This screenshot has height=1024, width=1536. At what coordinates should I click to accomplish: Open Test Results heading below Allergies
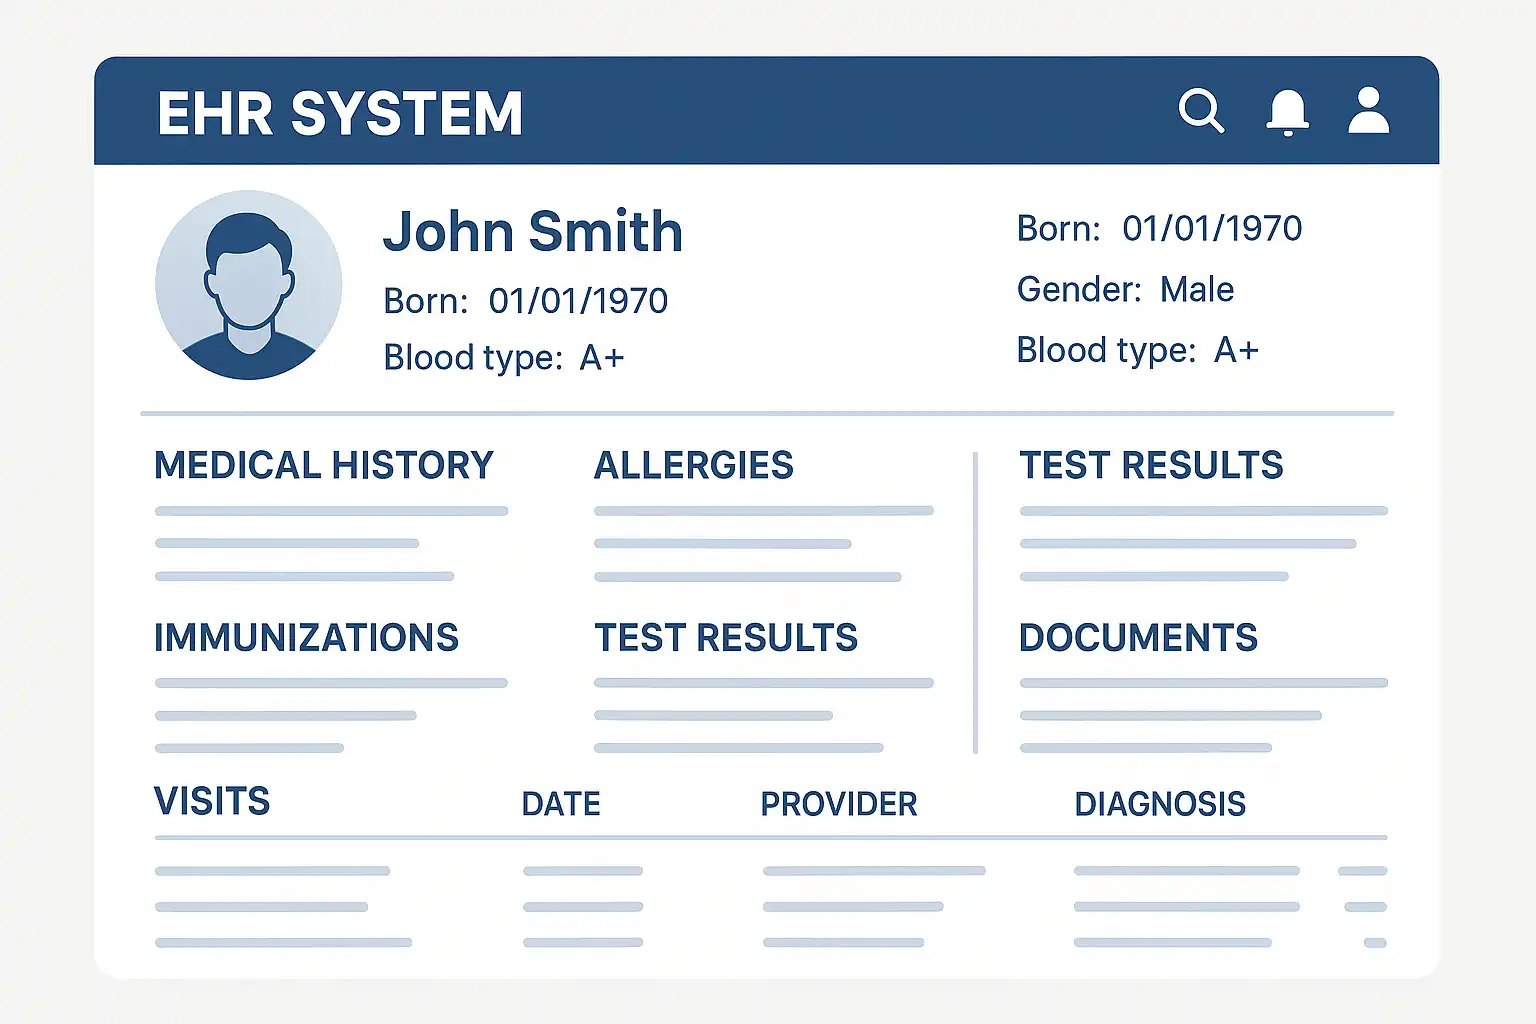coord(726,638)
